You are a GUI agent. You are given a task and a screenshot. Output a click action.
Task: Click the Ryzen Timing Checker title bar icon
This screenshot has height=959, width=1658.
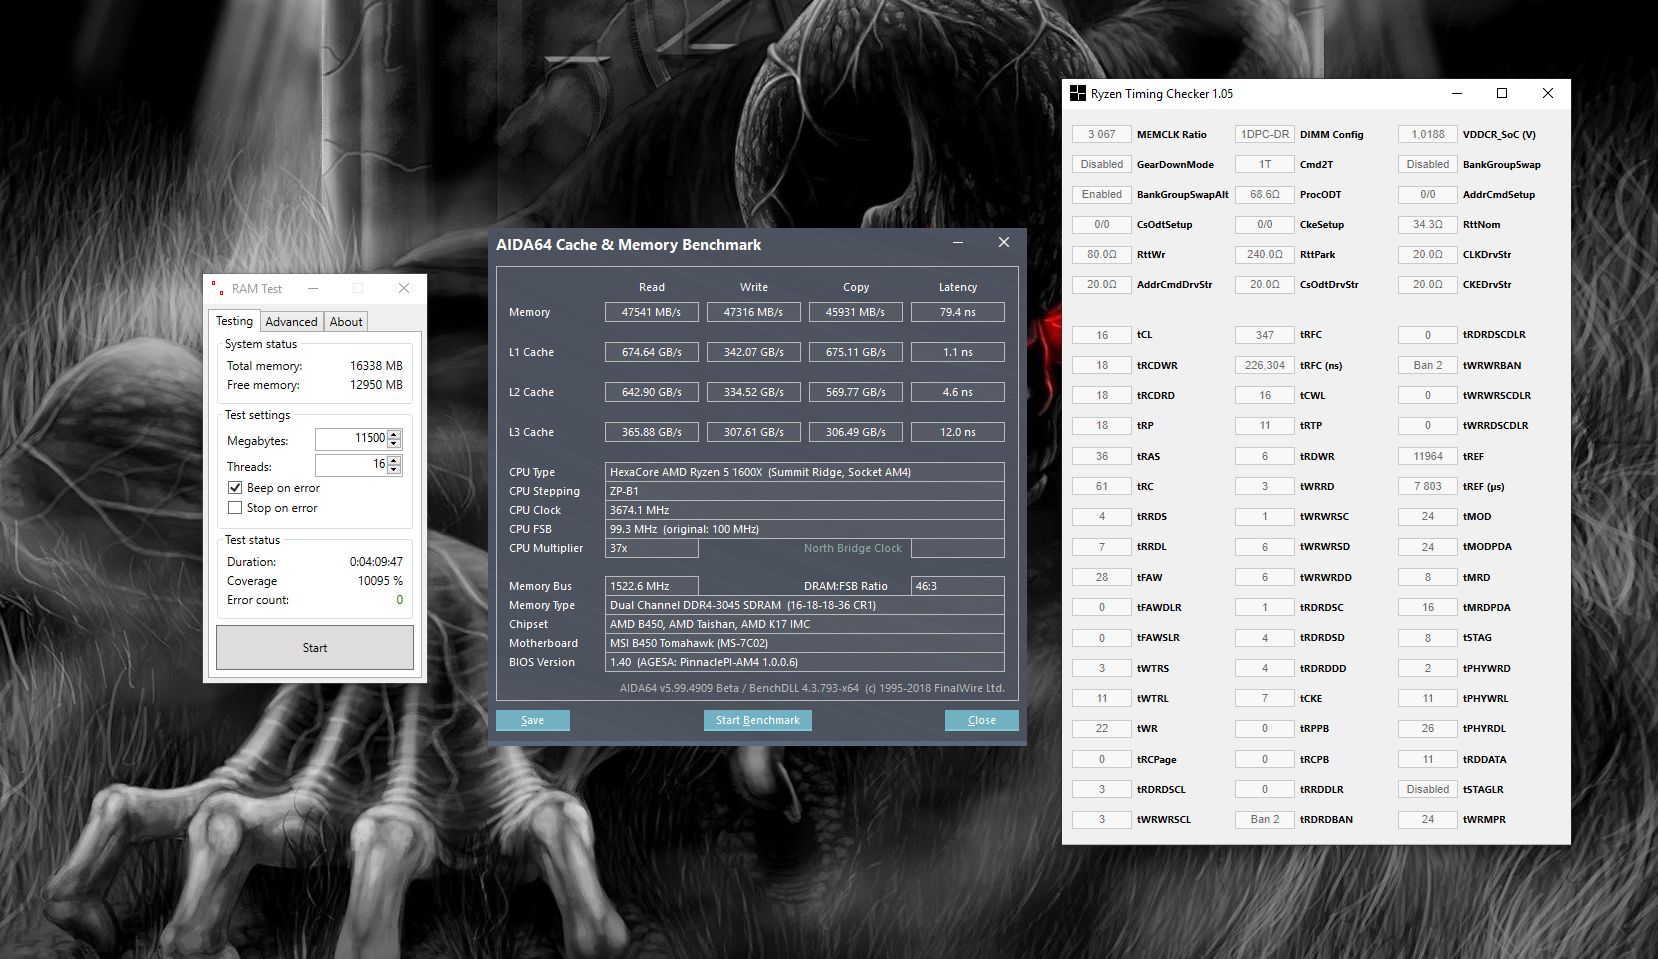(x=1077, y=93)
